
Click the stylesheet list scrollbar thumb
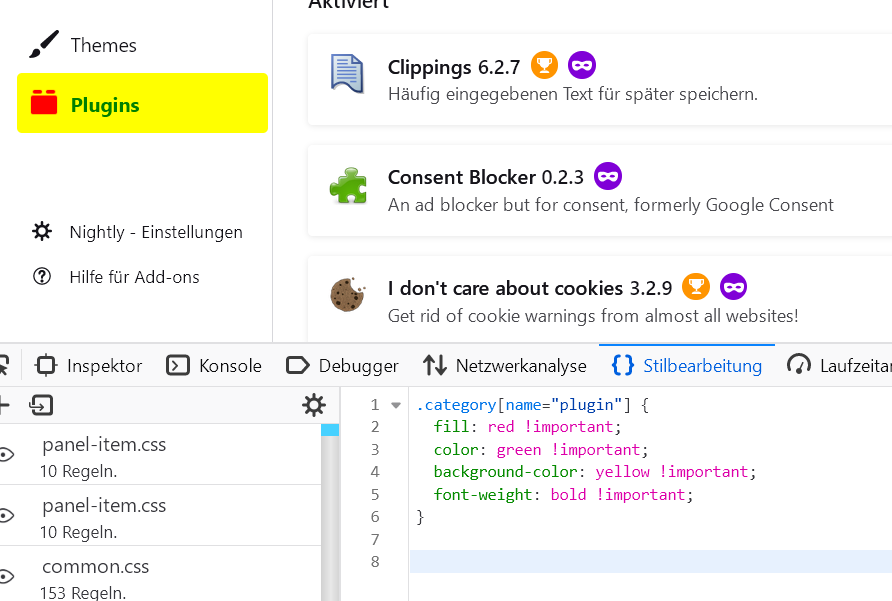330,430
